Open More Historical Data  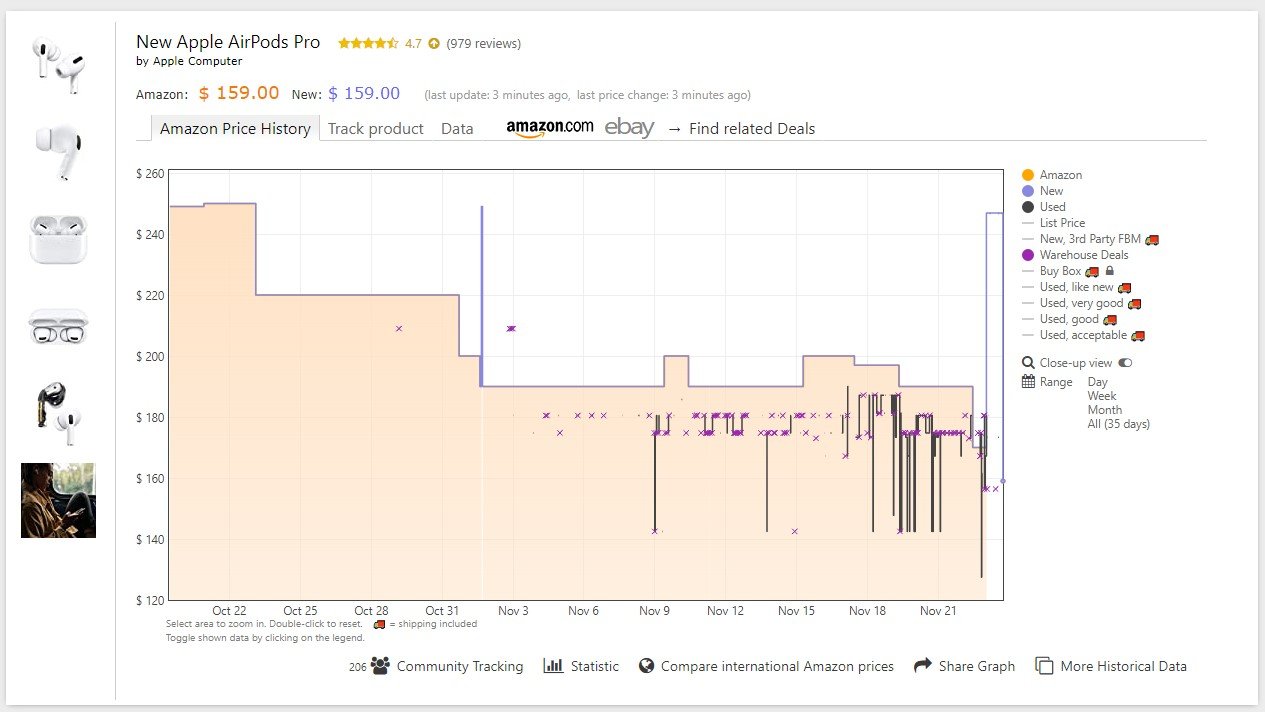coord(1124,666)
